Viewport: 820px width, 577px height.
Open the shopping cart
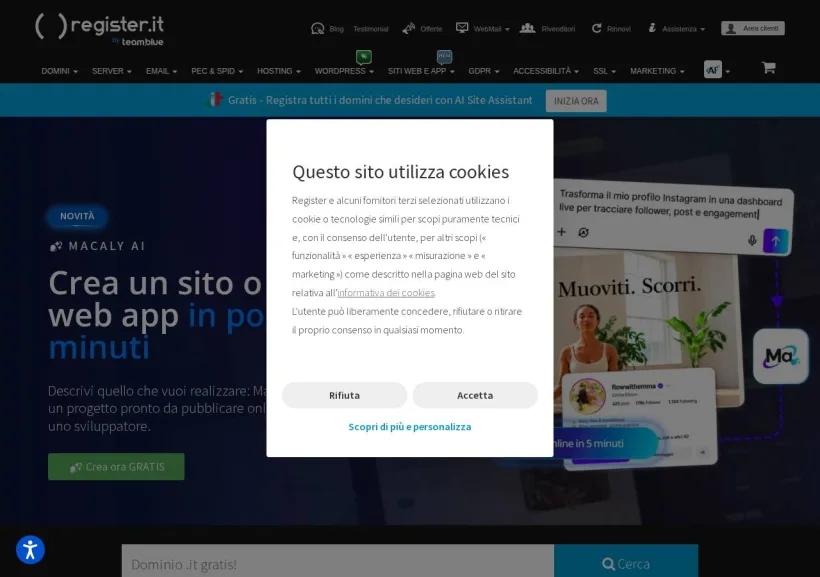(768, 67)
